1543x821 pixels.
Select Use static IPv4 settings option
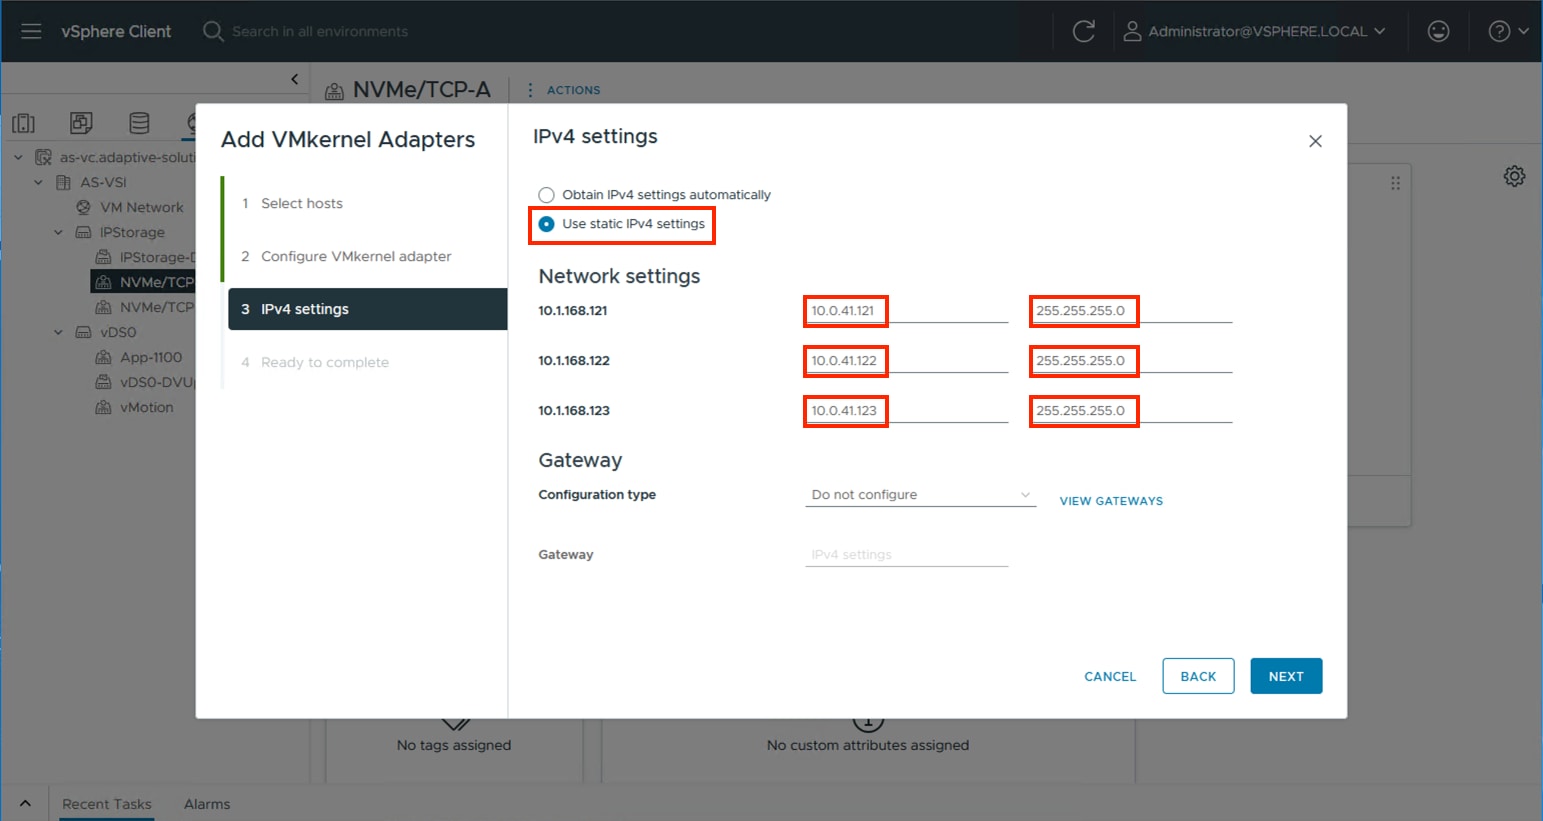tap(547, 224)
